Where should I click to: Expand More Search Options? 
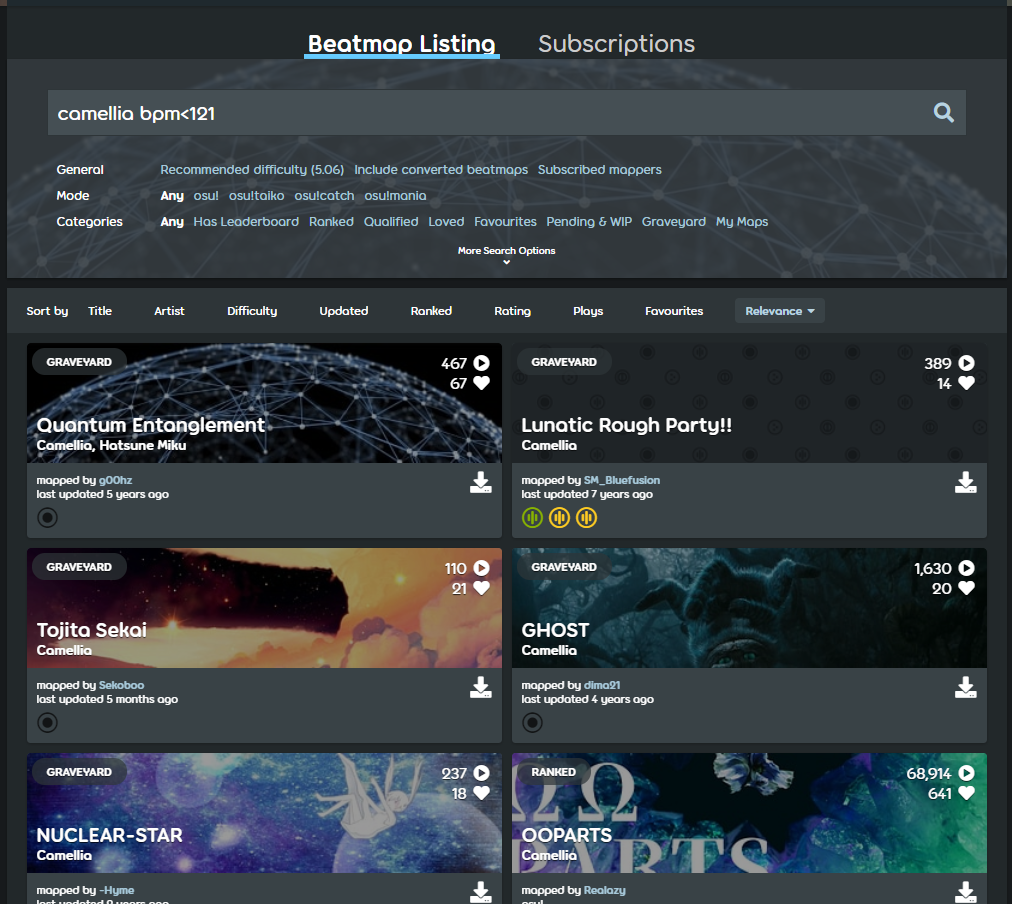507,254
